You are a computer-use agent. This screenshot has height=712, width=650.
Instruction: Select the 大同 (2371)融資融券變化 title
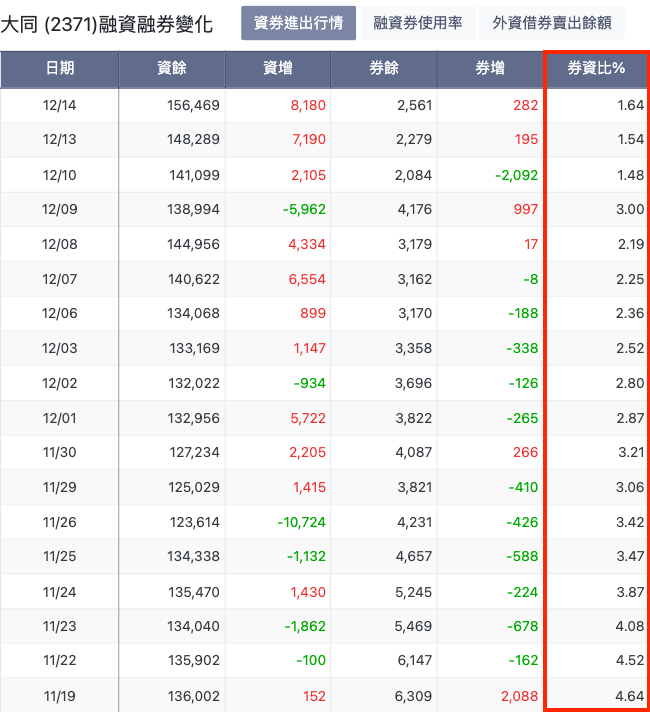(x=106, y=25)
